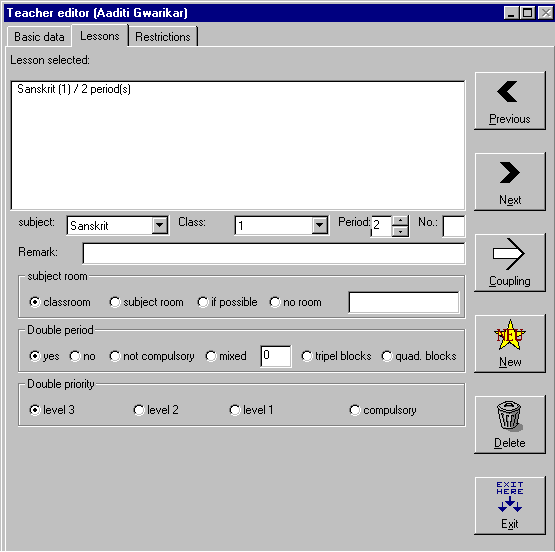This screenshot has width=555, height=552.
Task: Open the Class dropdown list
Action: (319, 225)
